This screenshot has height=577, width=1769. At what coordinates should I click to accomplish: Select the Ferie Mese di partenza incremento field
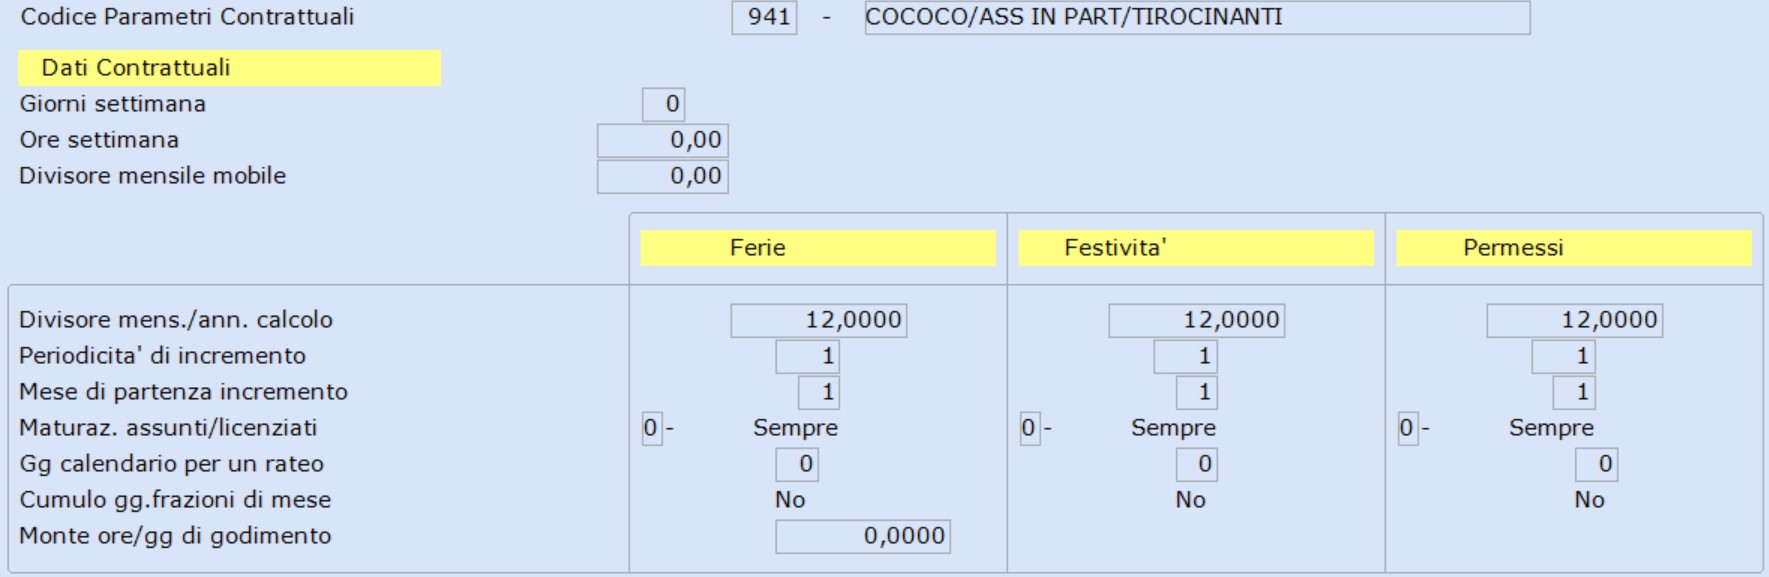pyautogui.click(x=819, y=392)
